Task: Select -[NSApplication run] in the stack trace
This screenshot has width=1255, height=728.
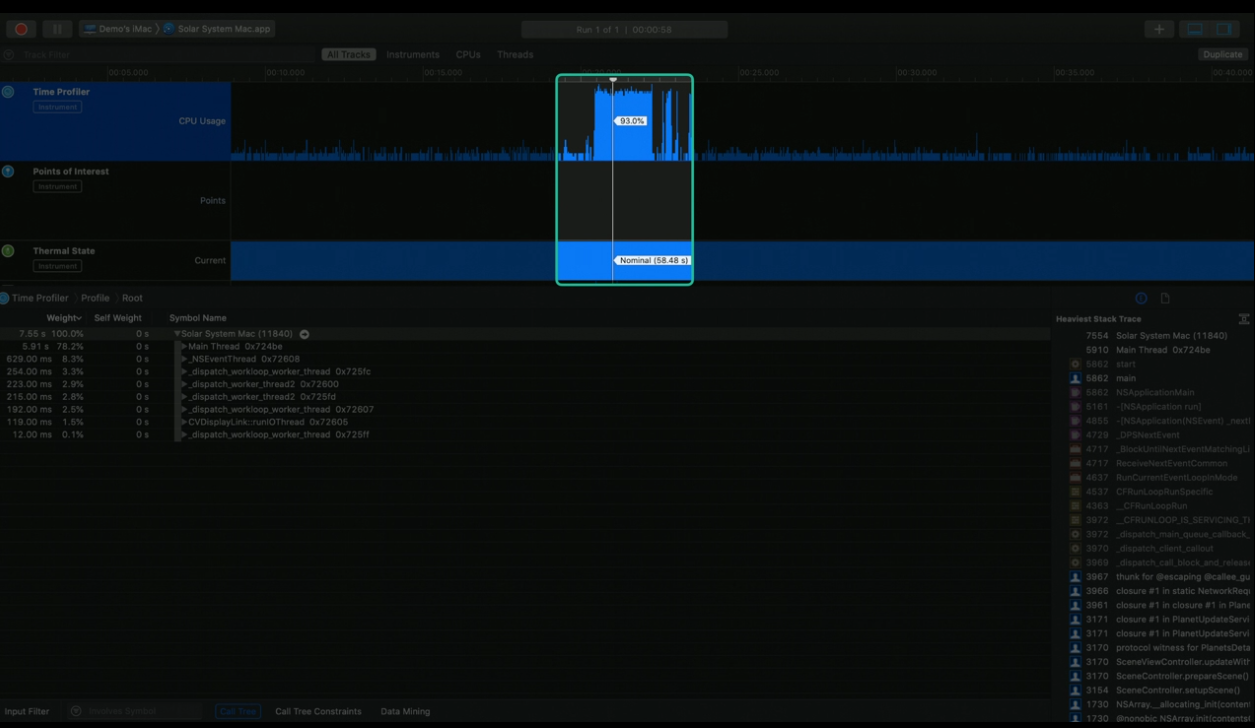Action: (1160, 407)
